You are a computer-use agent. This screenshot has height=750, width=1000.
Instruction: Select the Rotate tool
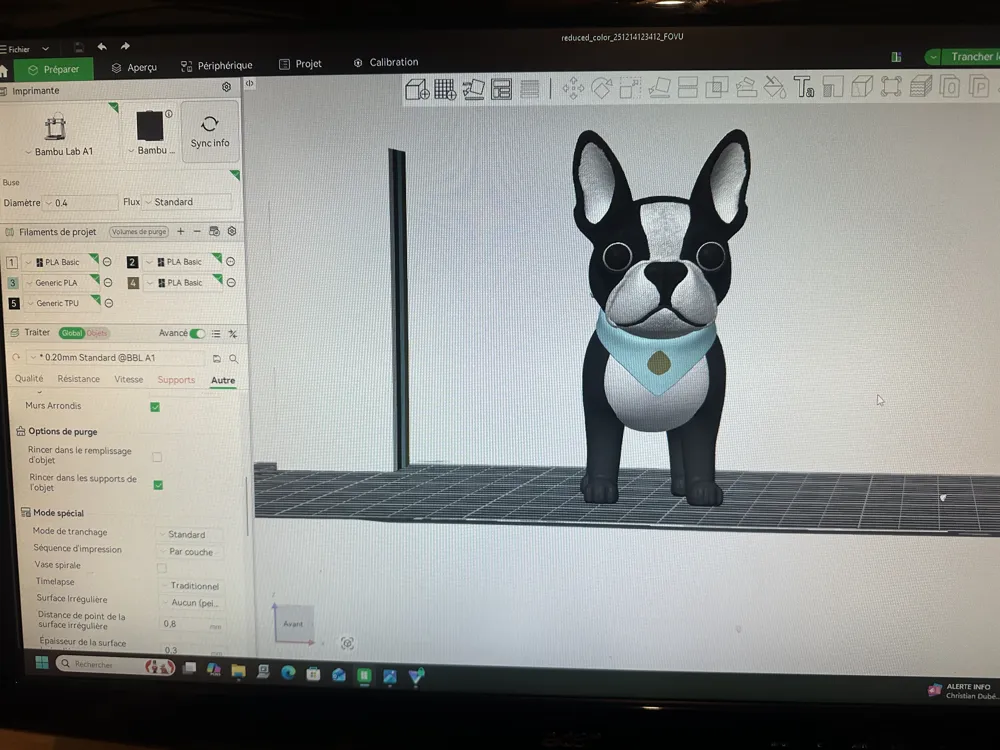(601, 88)
